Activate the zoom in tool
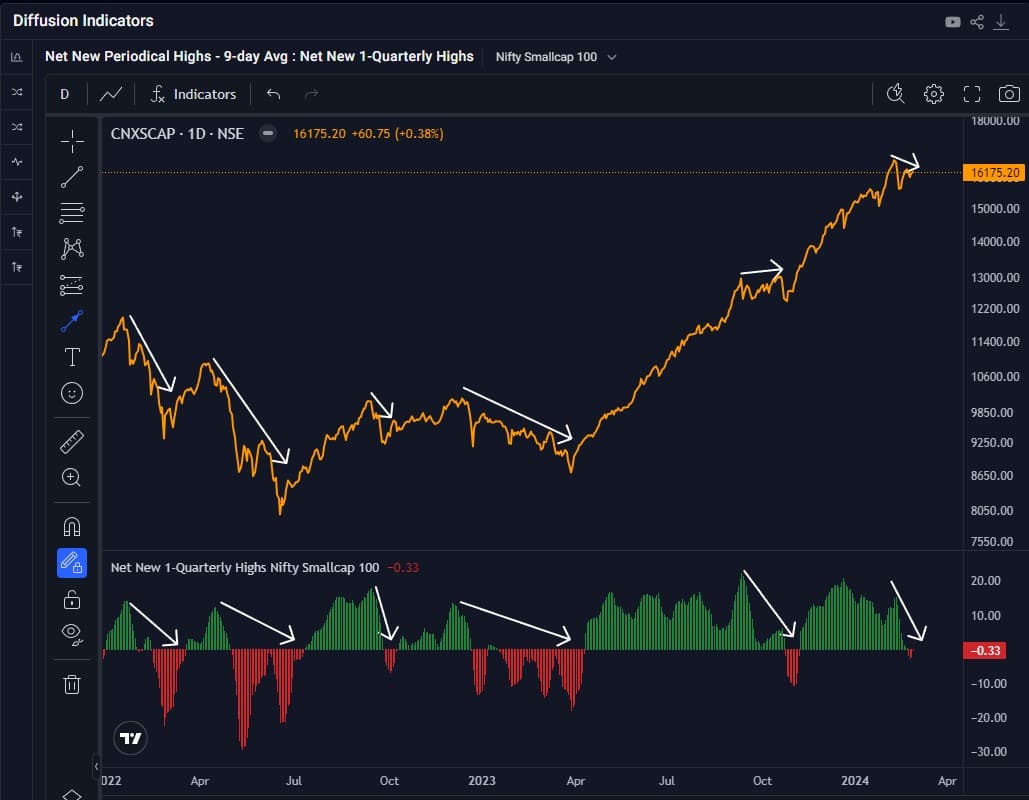1029x800 pixels. coord(72,477)
